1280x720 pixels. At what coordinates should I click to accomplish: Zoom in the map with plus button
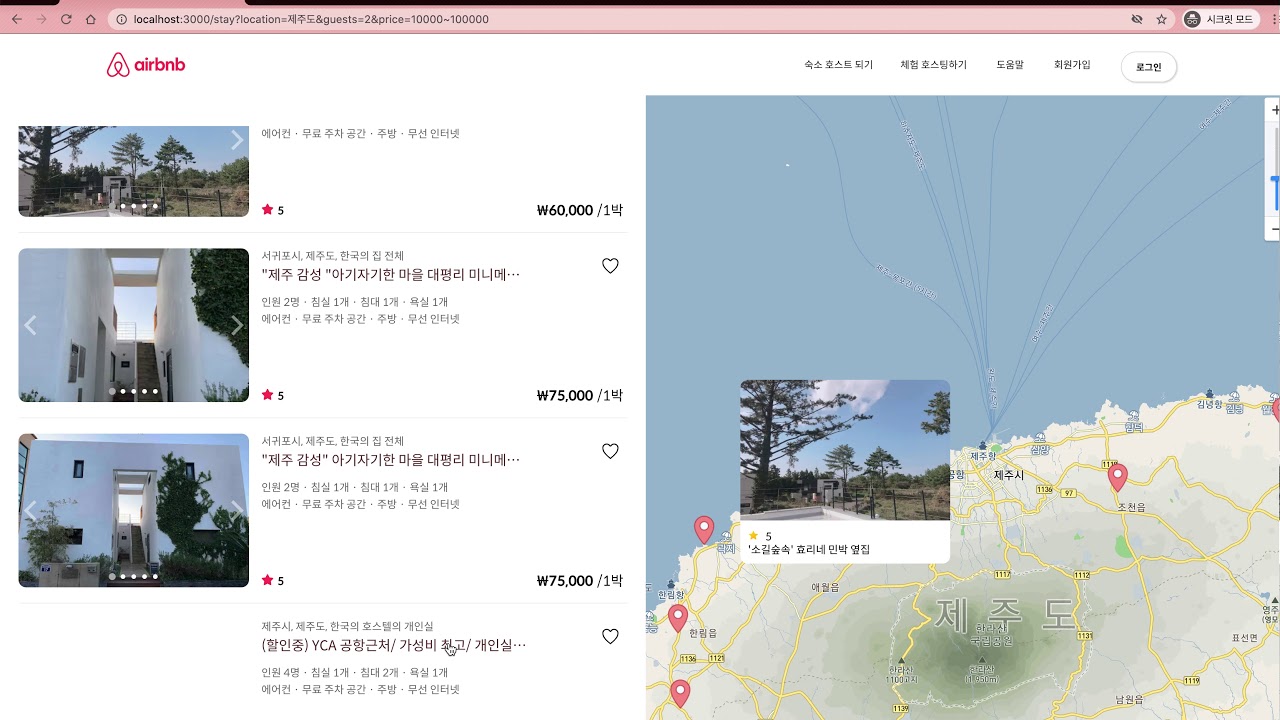coord(1274,110)
